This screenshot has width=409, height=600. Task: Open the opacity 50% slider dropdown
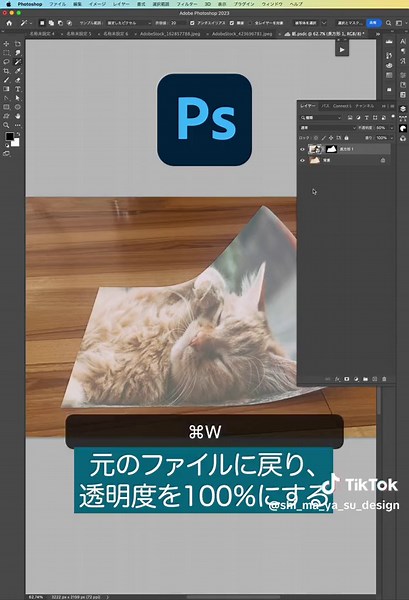[391, 128]
